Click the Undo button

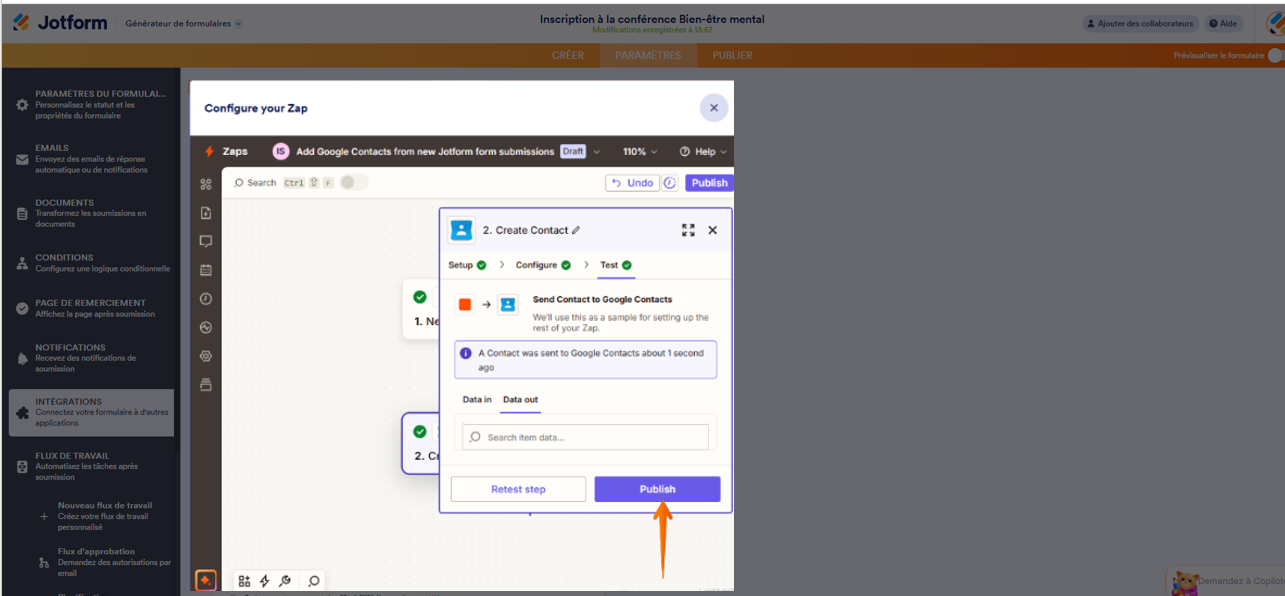click(633, 183)
